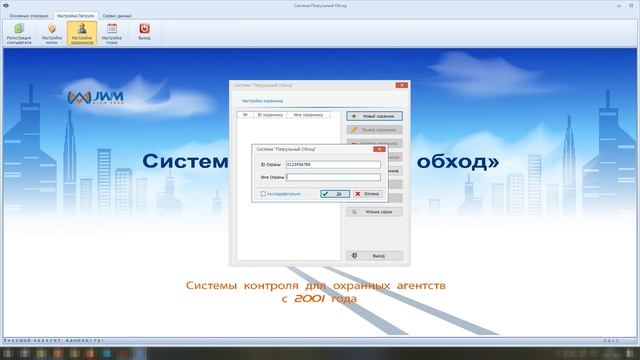Confirm with the Да button
This screenshot has height=360, width=640.
coord(335,194)
